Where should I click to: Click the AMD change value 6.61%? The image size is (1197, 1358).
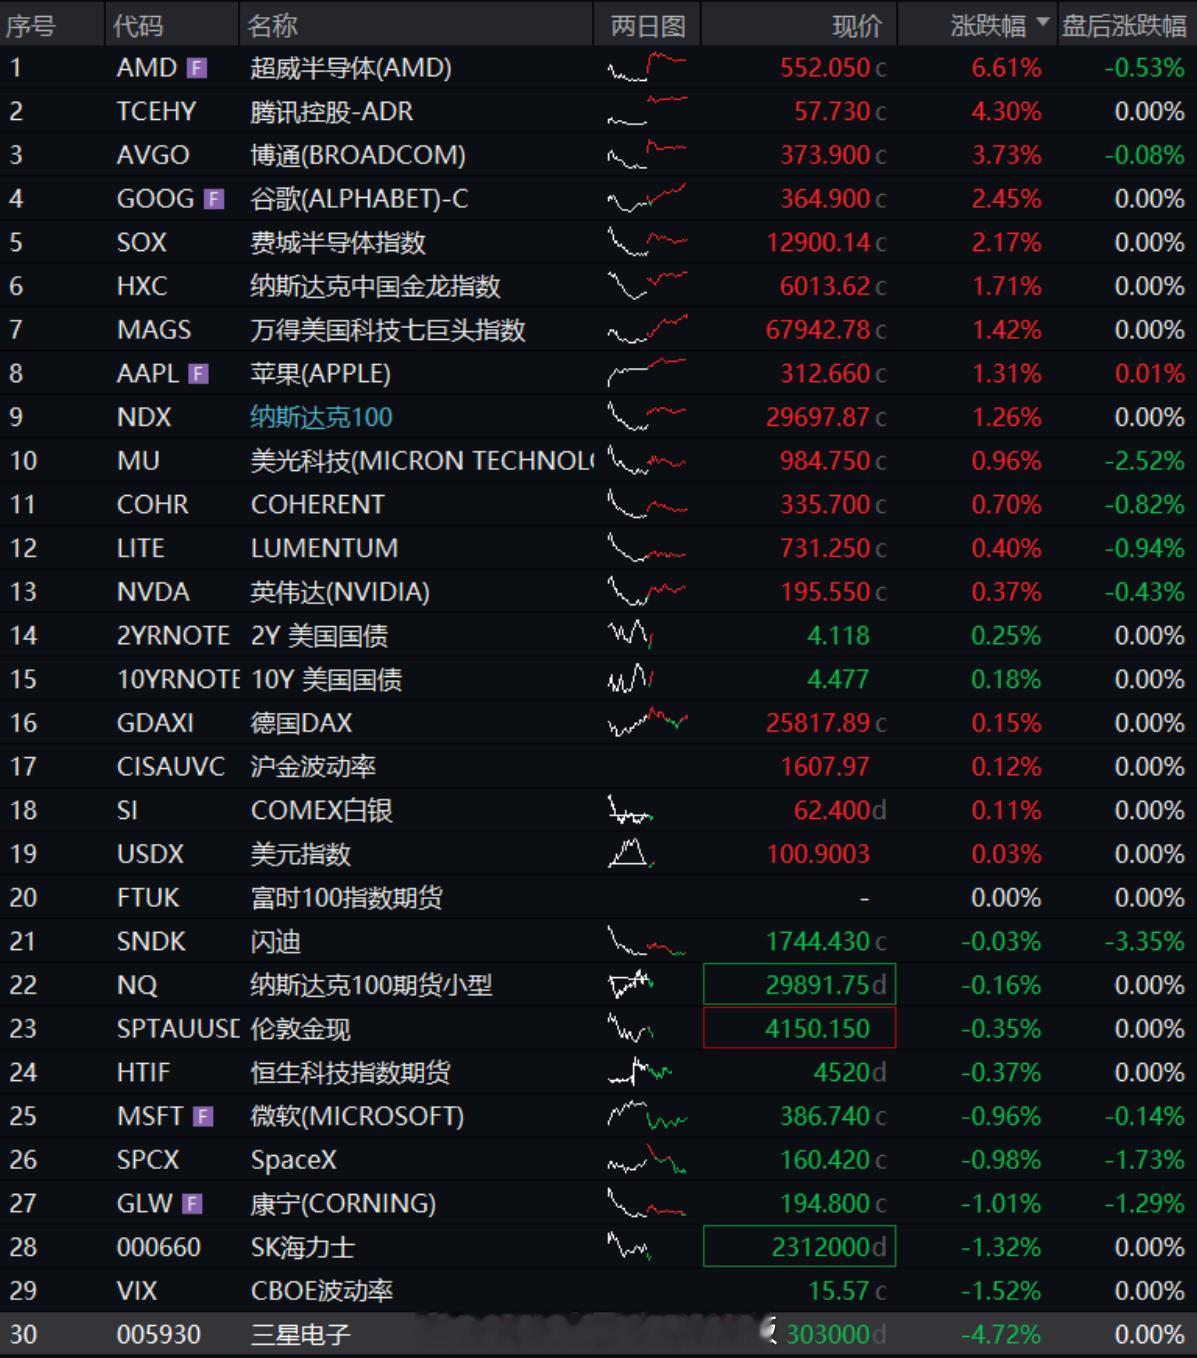point(1006,68)
